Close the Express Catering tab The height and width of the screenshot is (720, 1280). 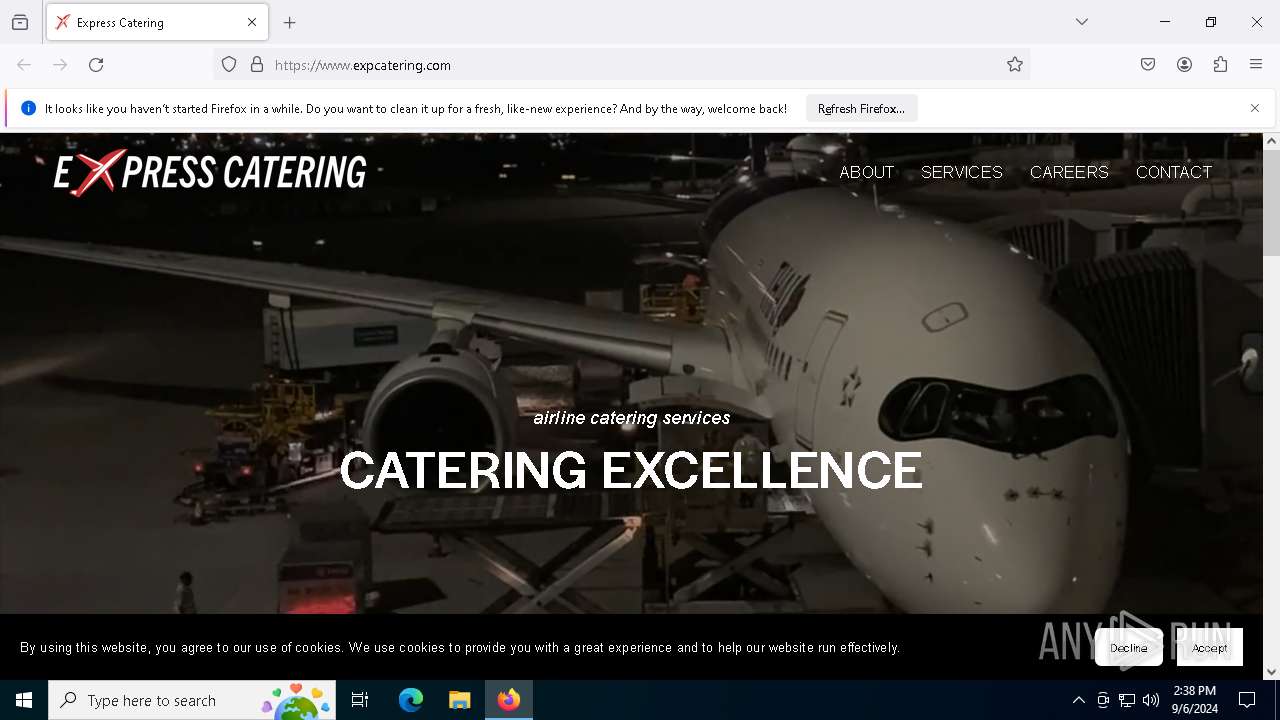pos(252,22)
